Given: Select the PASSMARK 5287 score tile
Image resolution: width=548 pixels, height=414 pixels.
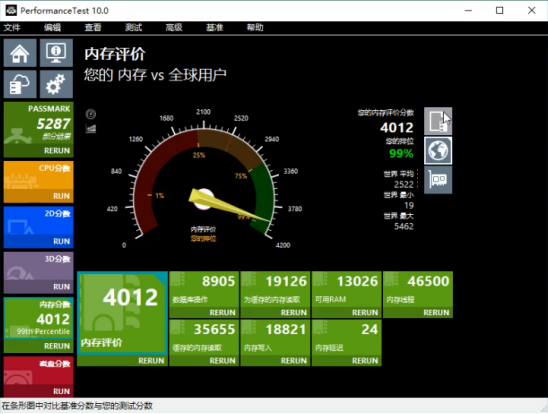Looking at the screenshot, I should (38, 123).
